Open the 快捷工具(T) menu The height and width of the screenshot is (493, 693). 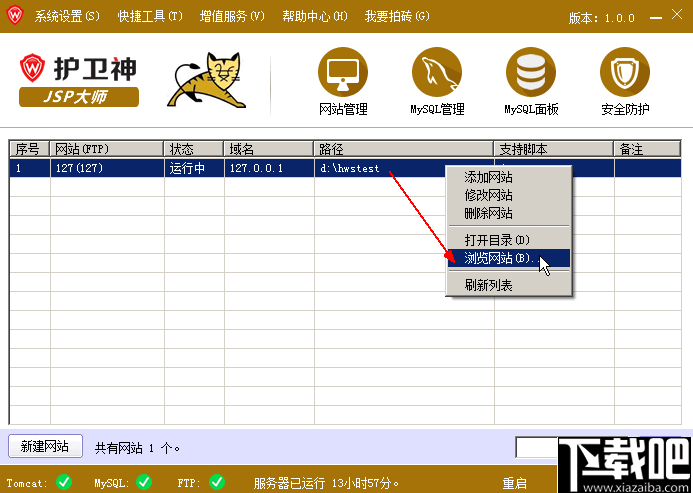150,16
